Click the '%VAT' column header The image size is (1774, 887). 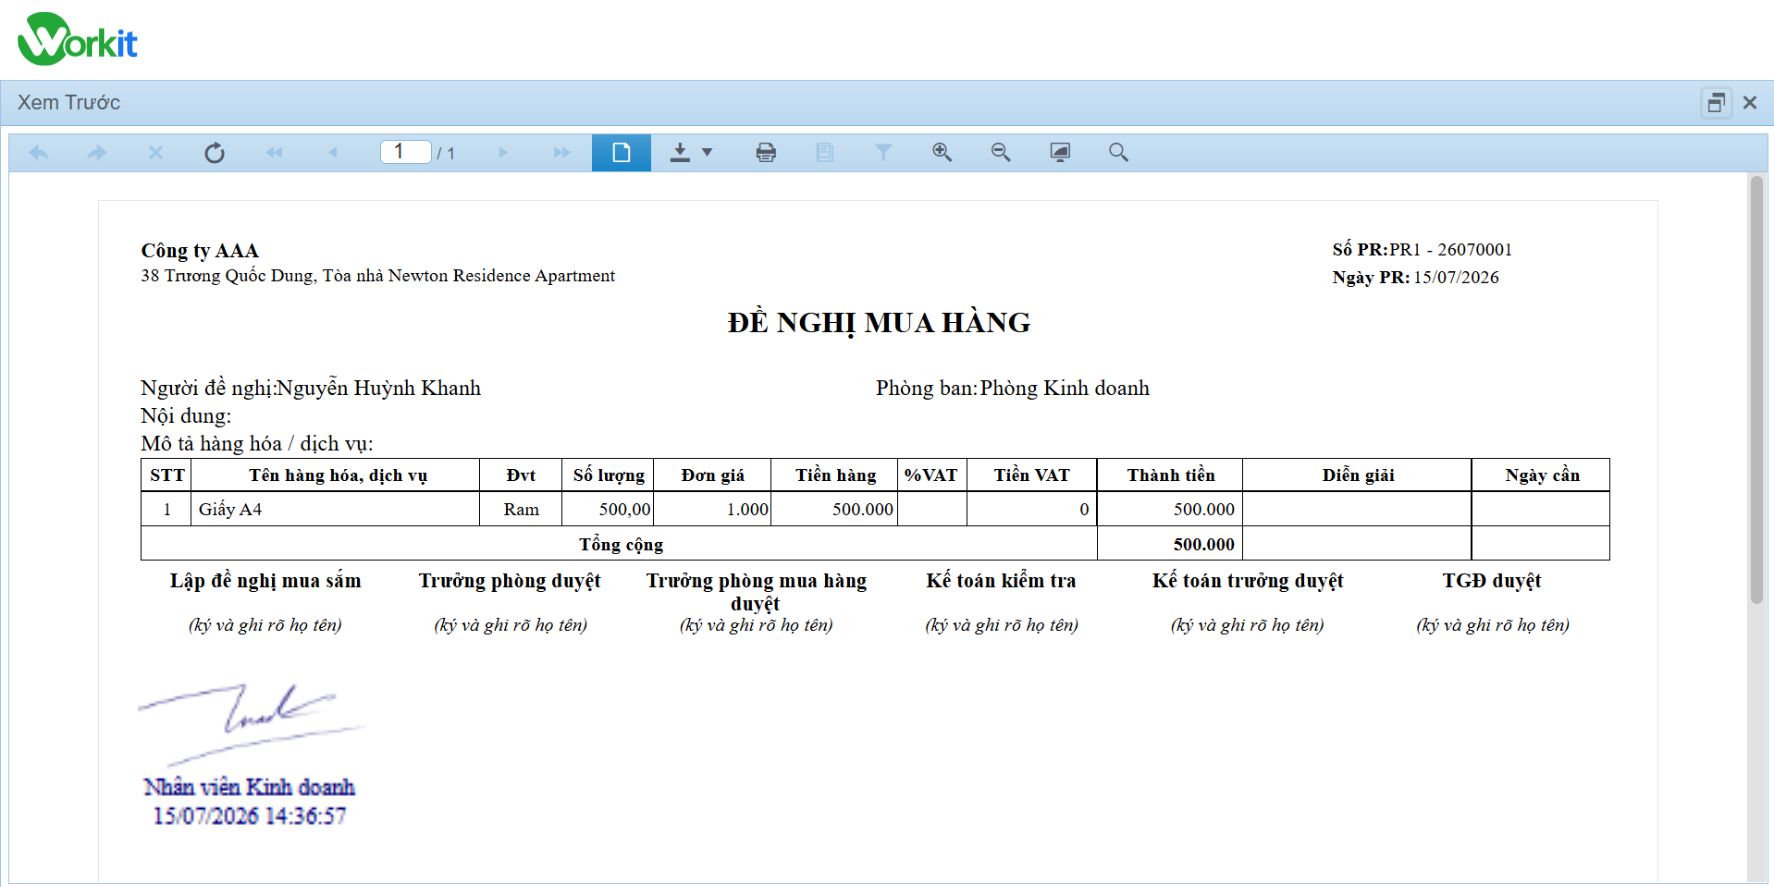pos(931,475)
